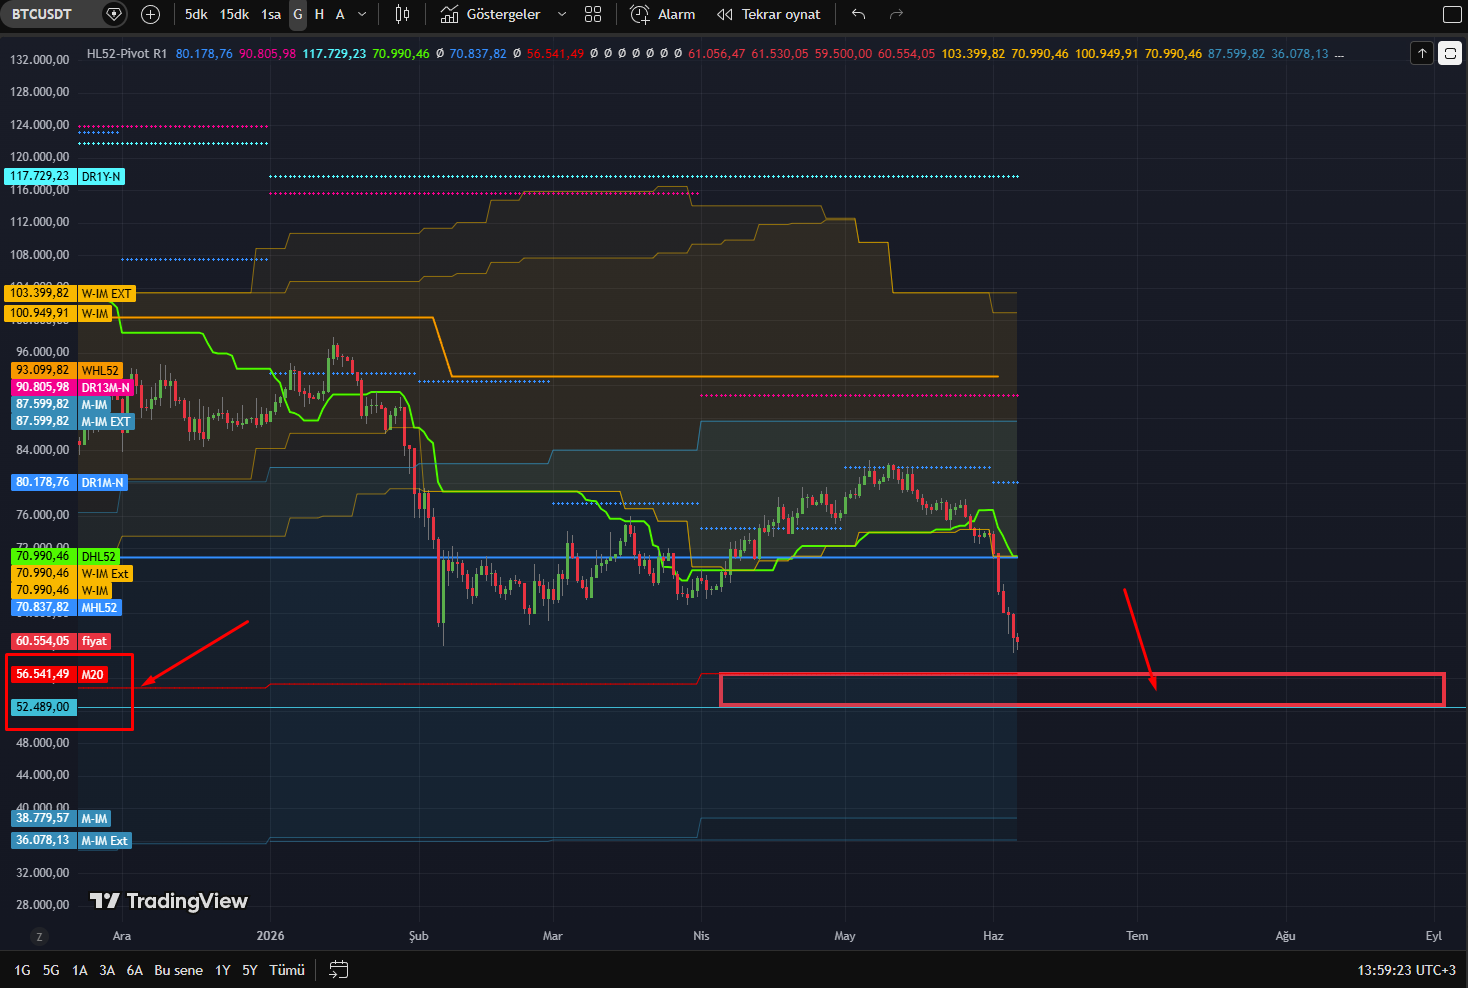Viewport: 1468px width, 988px height.
Task: Set range to 1G
Action: click(22, 970)
